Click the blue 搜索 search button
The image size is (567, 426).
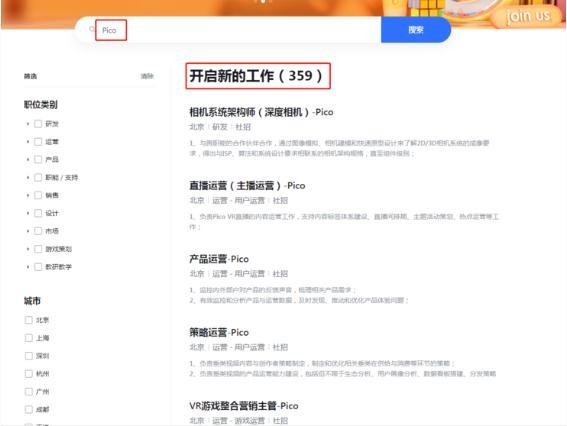pyautogui.click(x=416, y=30)
